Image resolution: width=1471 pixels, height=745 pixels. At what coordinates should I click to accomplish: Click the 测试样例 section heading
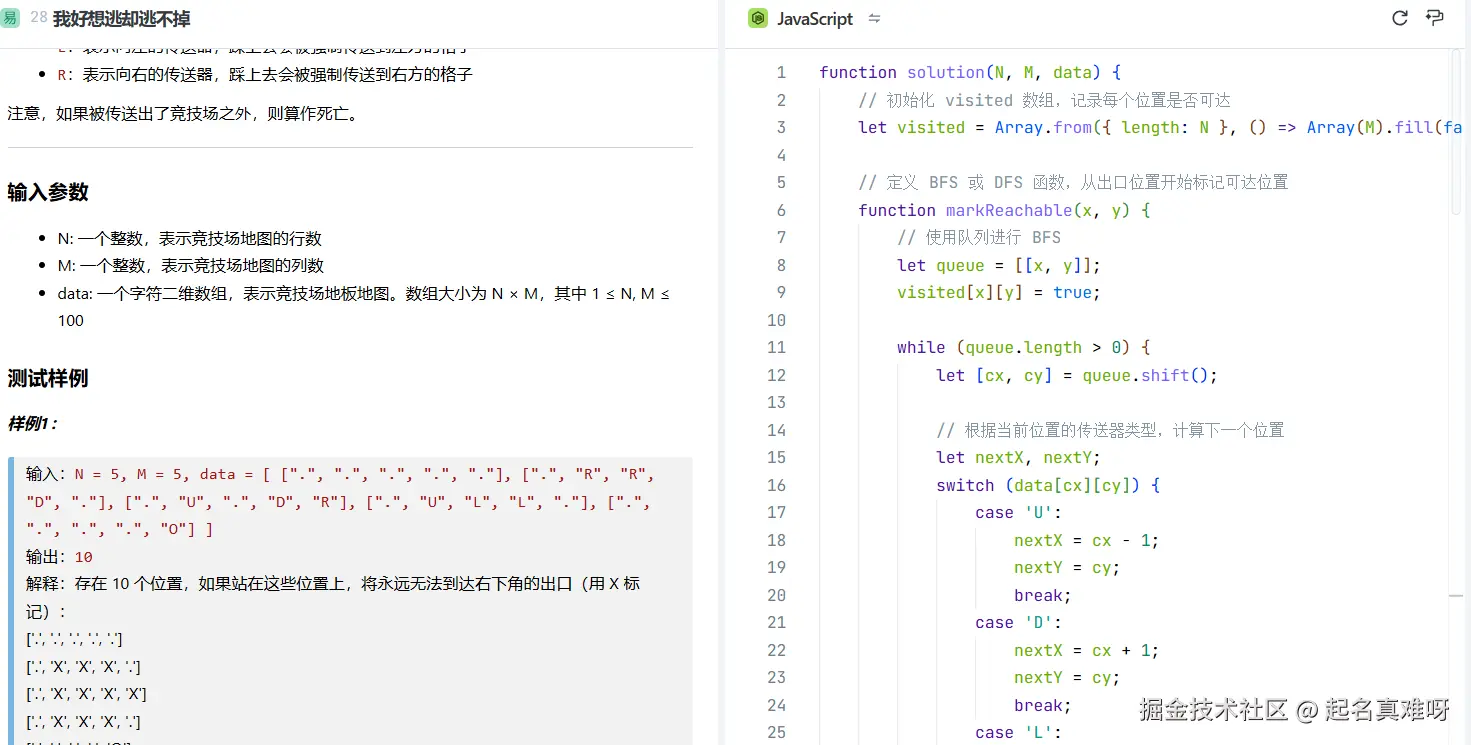[x=48, y=379]
